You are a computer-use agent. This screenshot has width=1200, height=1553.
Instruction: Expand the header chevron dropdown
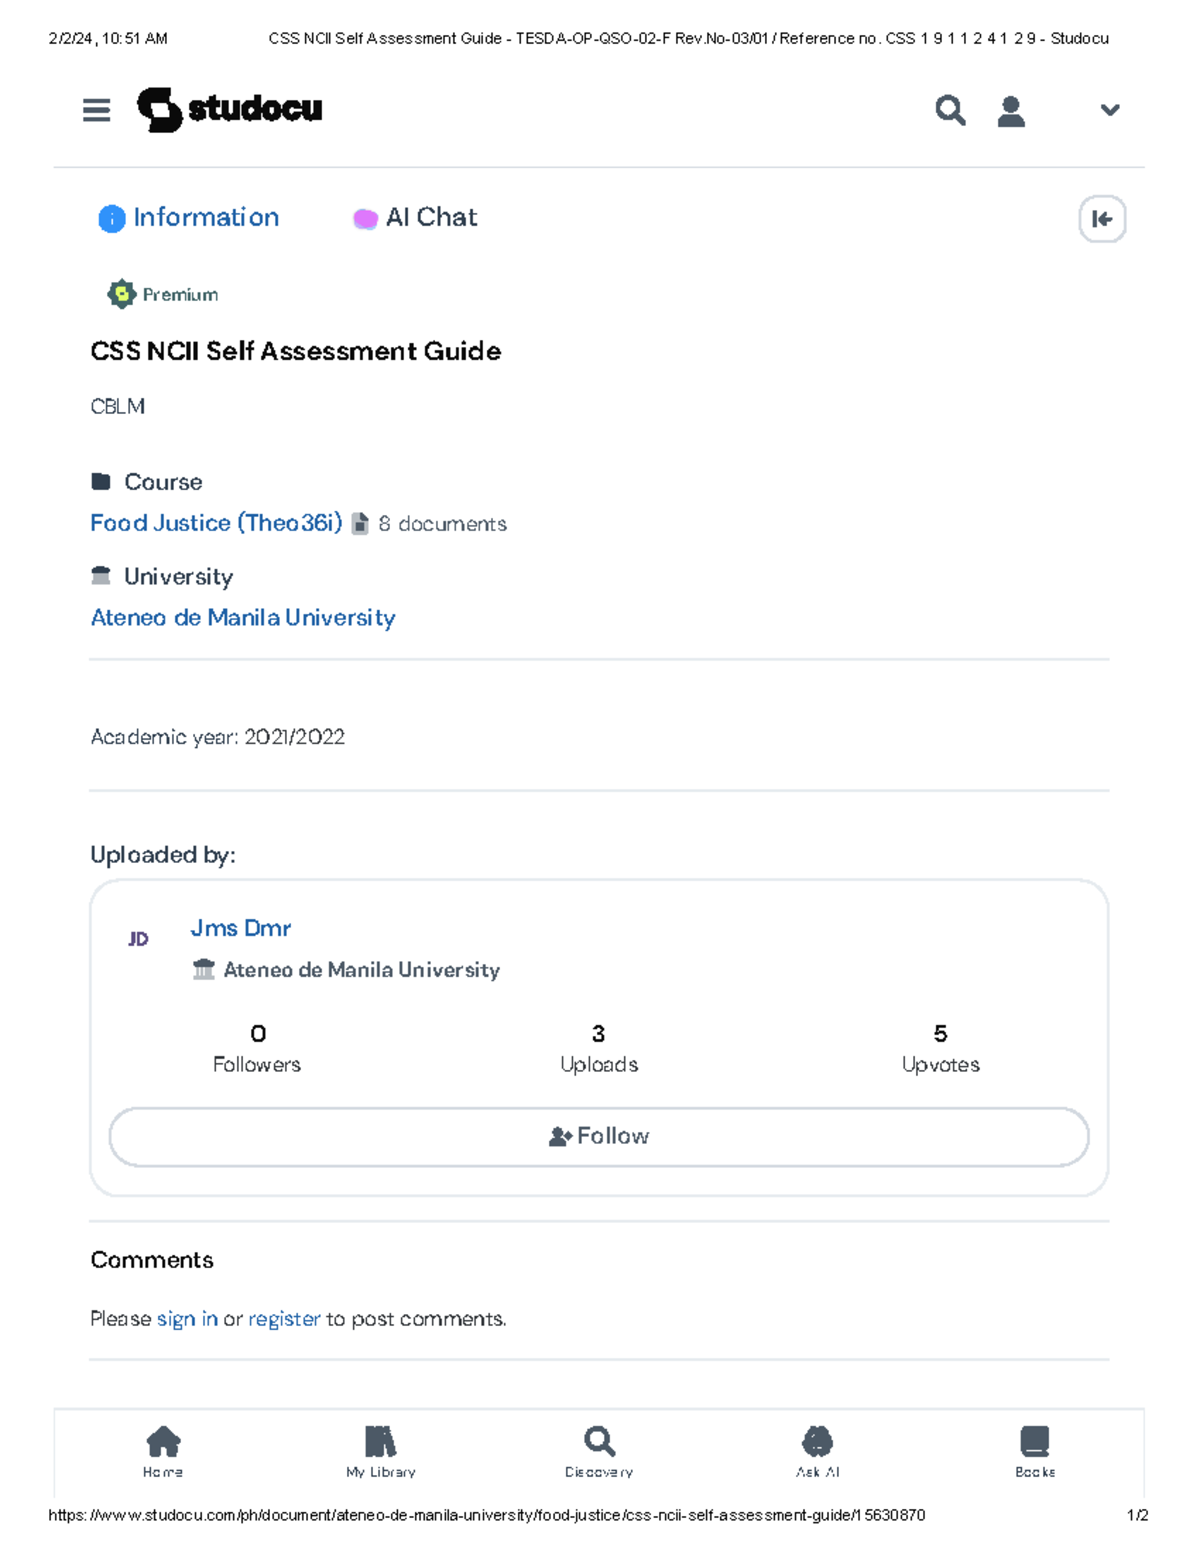[x=1109, y=110]
